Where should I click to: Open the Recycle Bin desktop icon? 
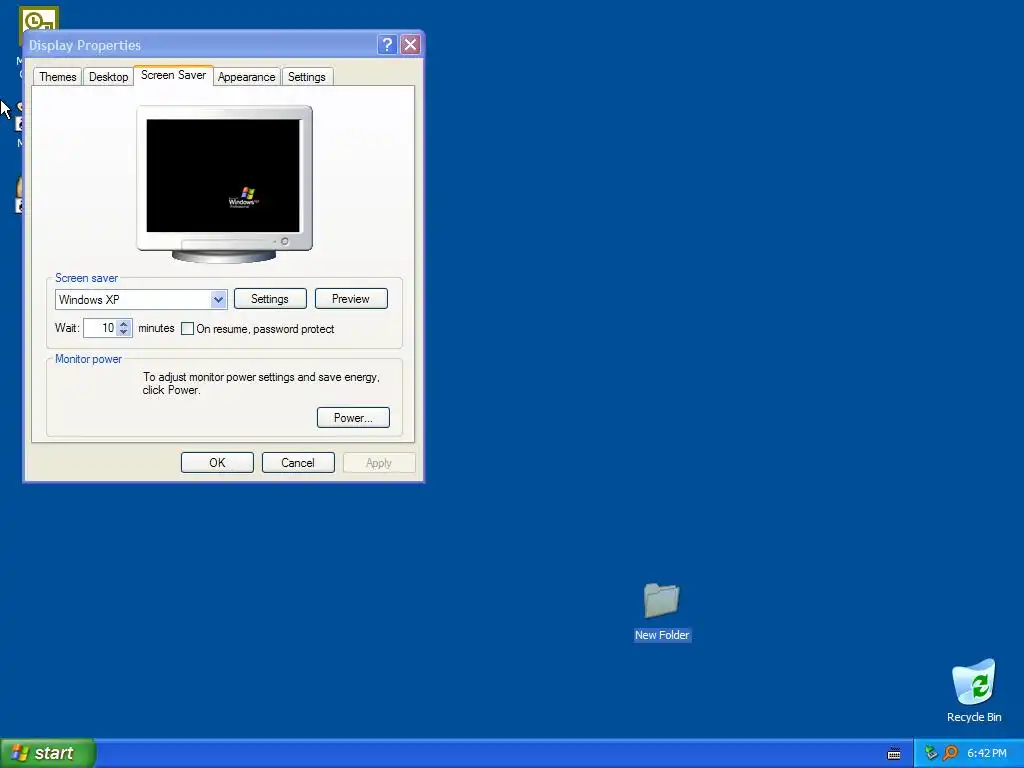click(974, 691)
